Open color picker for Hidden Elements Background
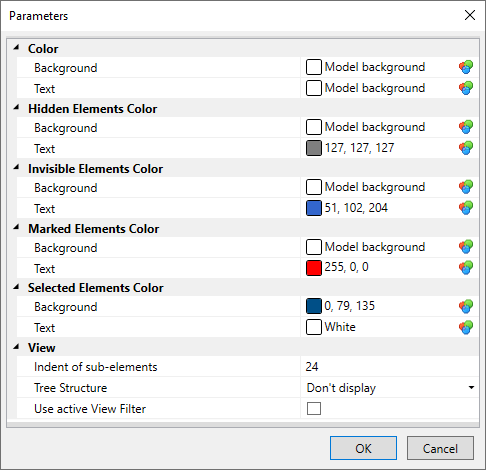Screen dimensions: 486x470 466,127
